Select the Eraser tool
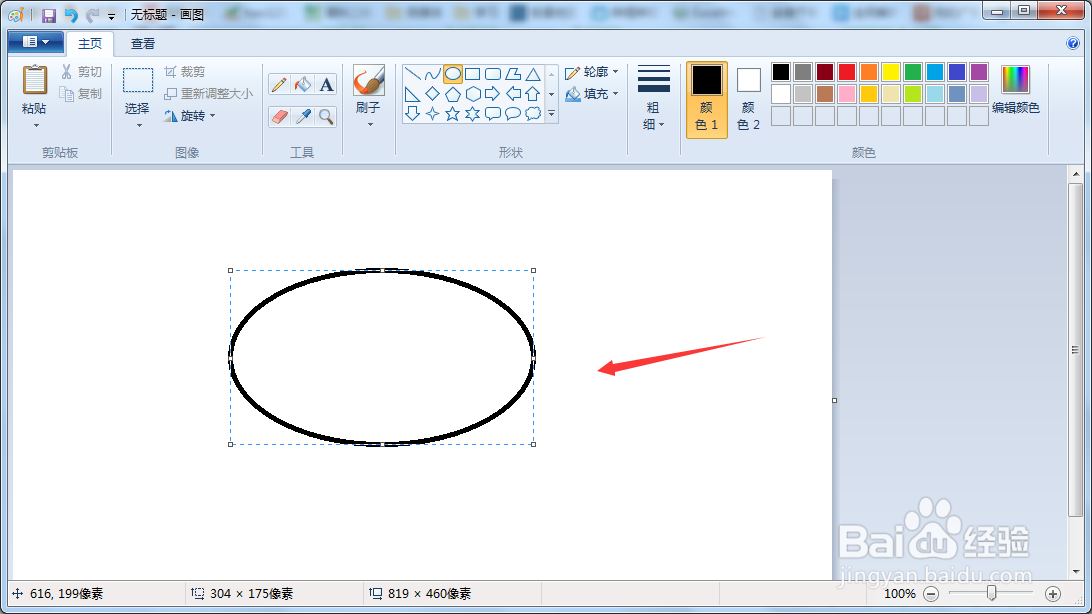 279,116
